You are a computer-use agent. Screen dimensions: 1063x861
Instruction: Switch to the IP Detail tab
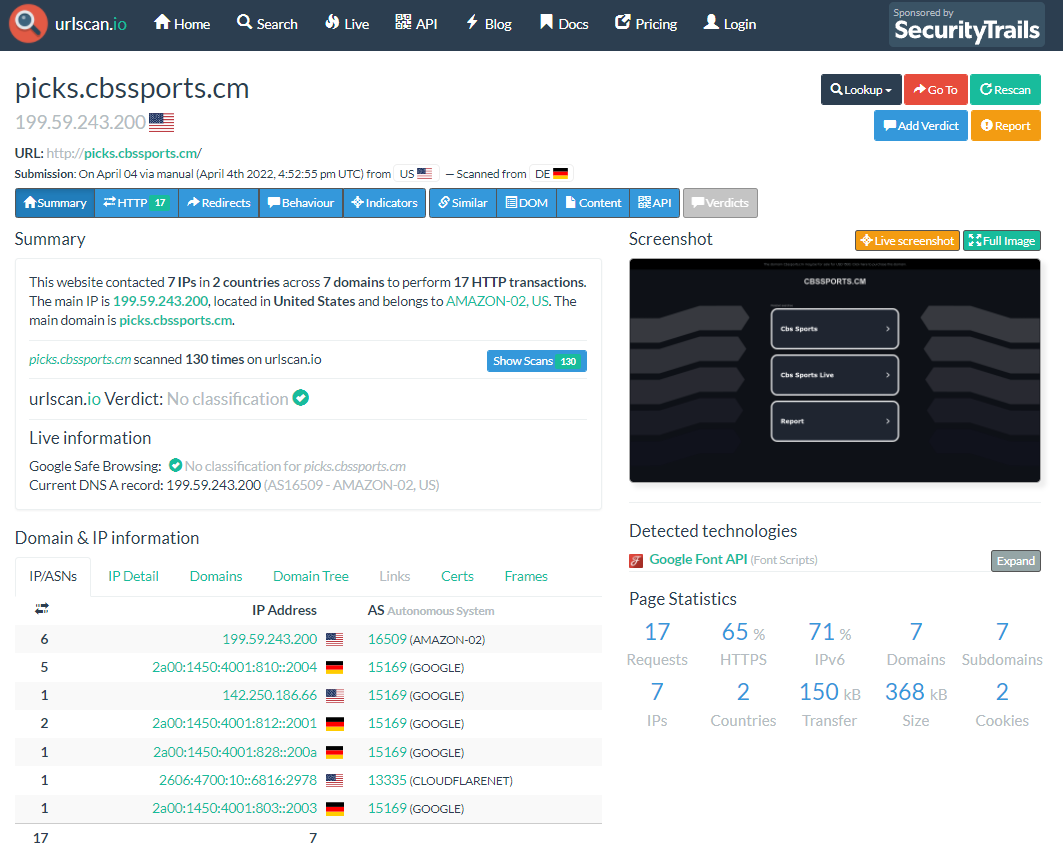134,576
